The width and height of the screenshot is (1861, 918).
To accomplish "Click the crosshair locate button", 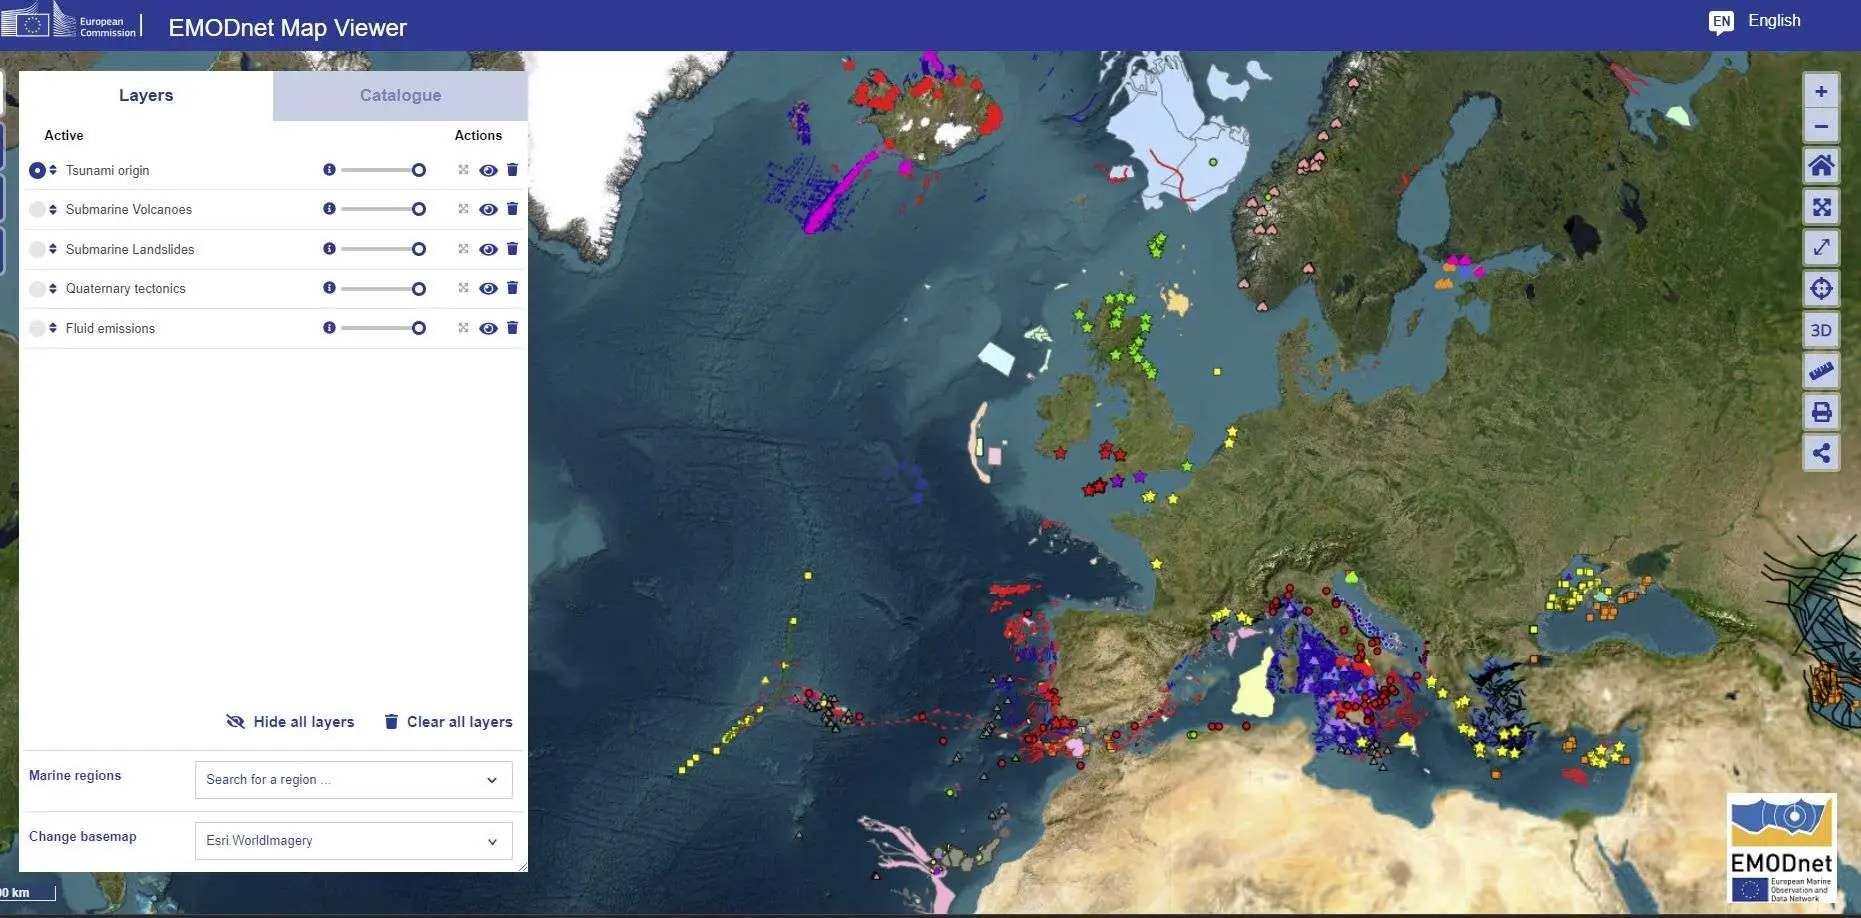I will click(1821, 289).
